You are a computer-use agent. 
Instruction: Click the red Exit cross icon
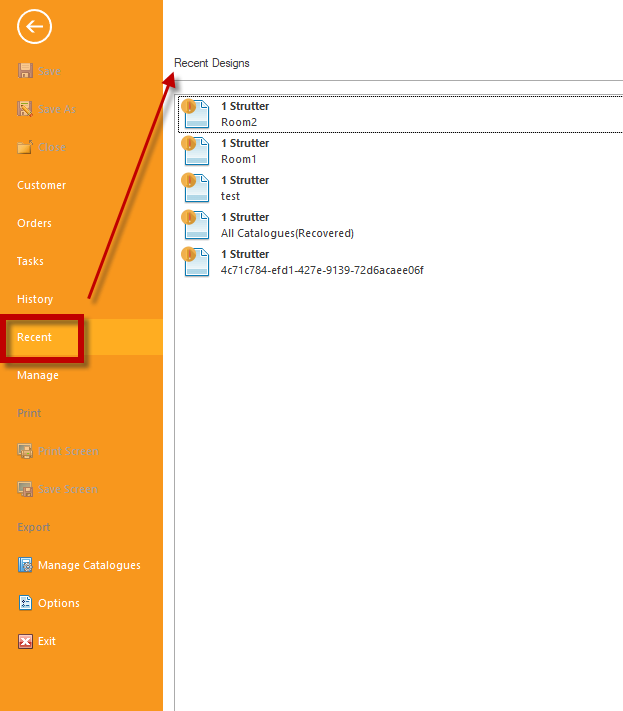click(25, 641)
